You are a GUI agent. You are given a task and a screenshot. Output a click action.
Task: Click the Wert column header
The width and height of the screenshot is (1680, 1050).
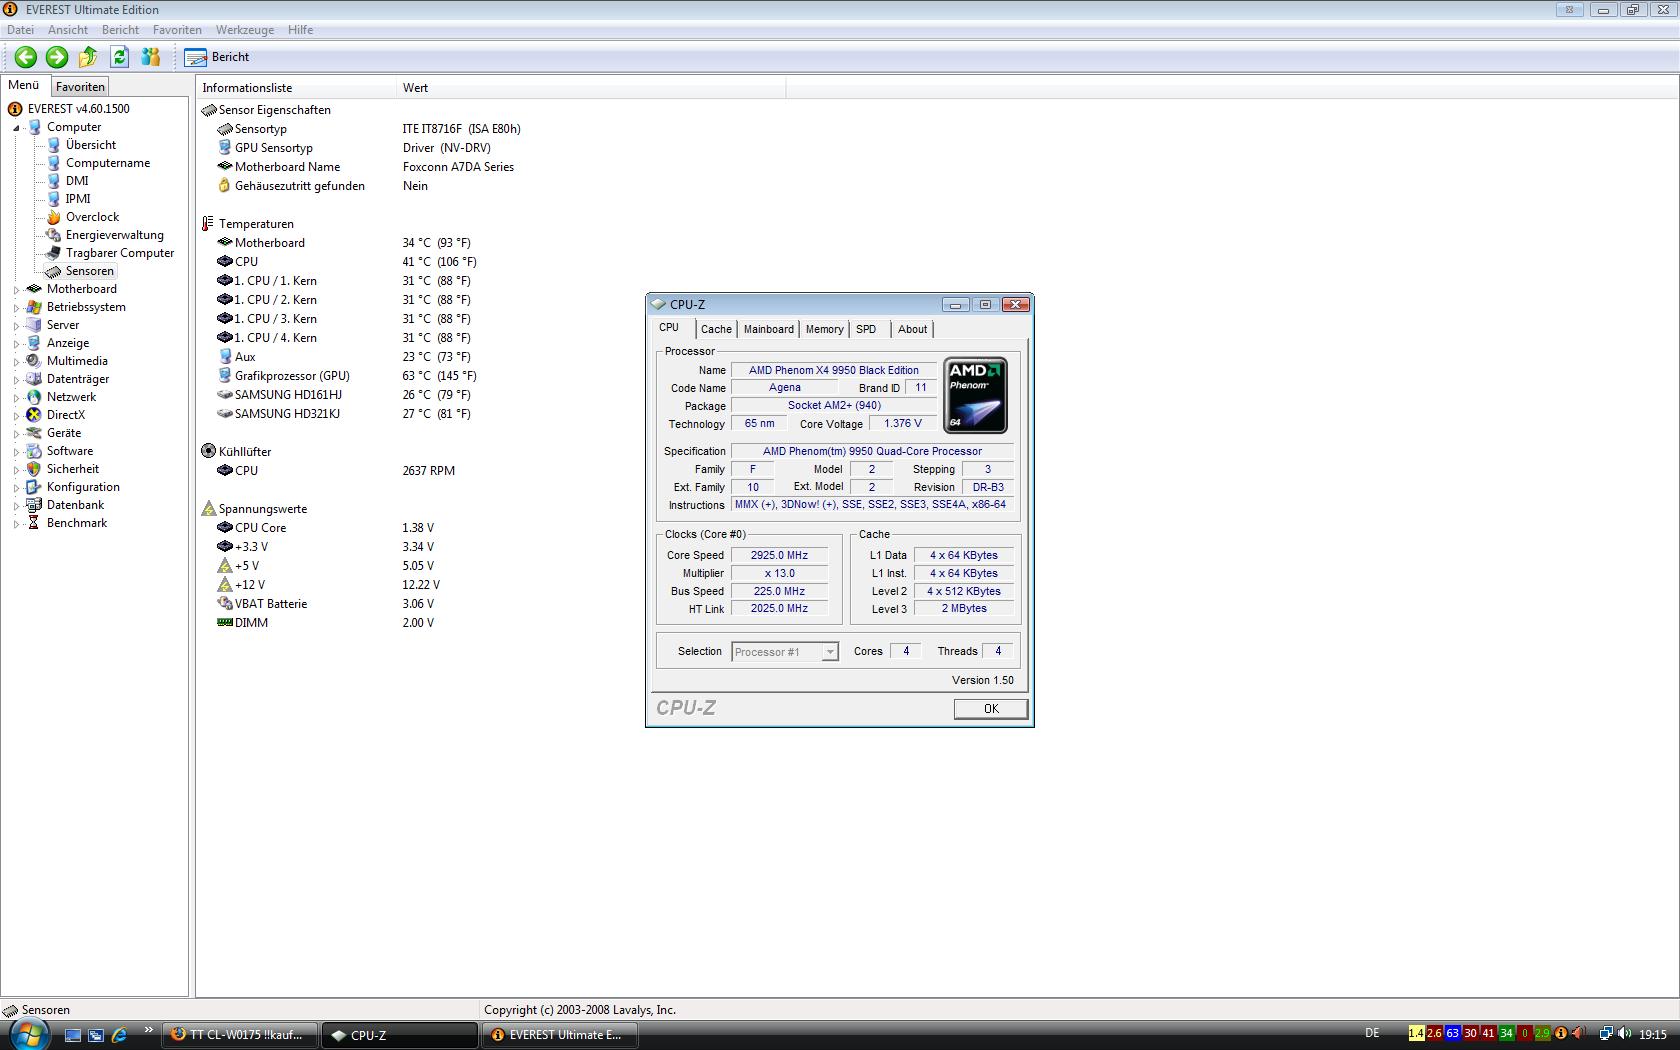(591, 88)
